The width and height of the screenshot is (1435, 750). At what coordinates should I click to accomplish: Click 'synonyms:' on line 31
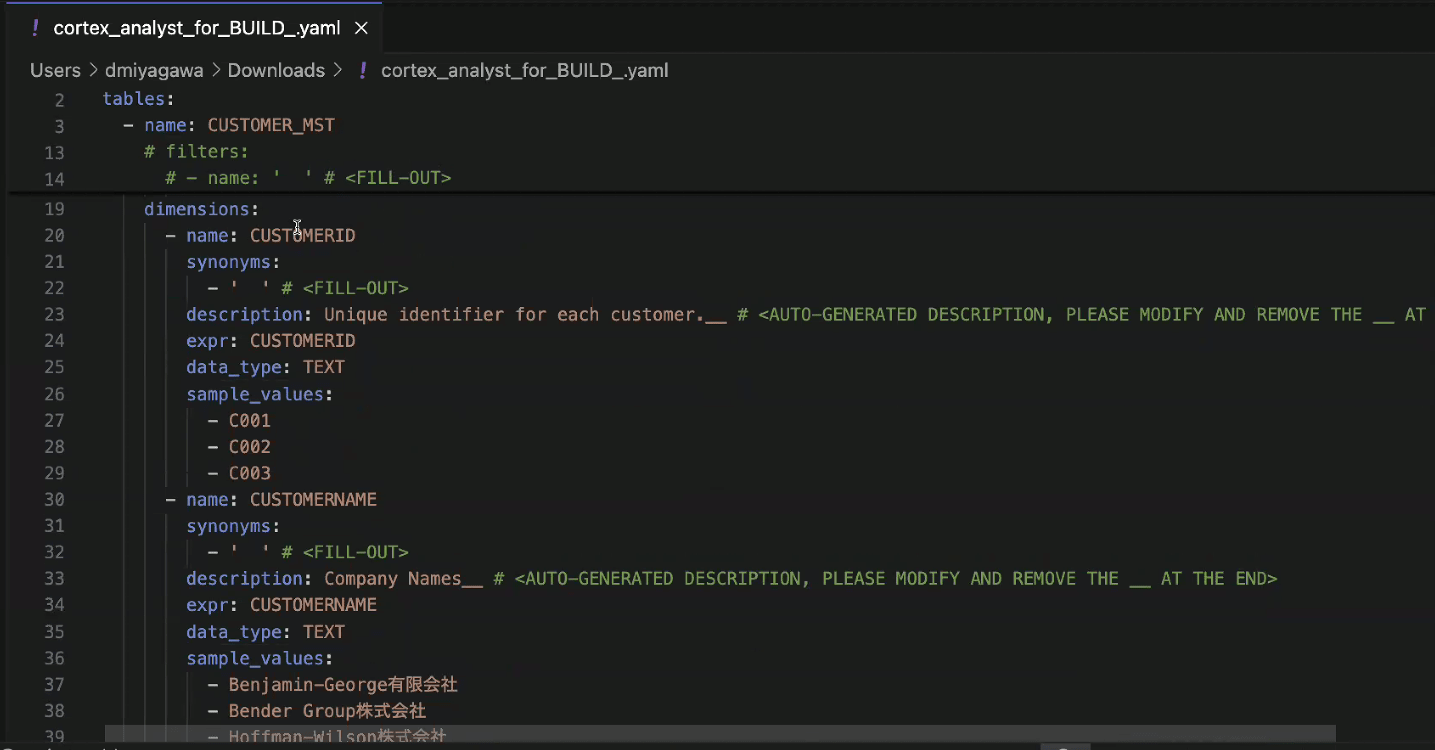[x=233, y=526]
